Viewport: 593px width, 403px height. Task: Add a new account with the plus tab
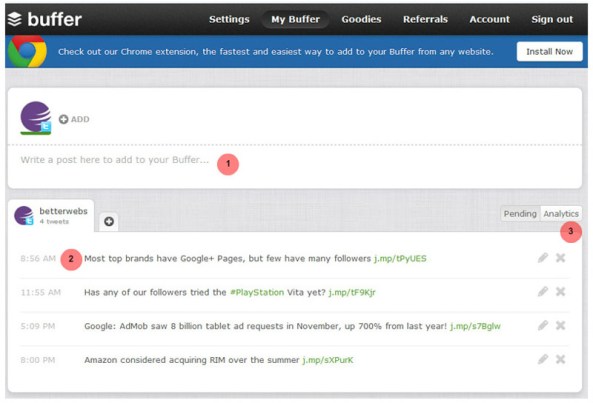click(109, 221)
